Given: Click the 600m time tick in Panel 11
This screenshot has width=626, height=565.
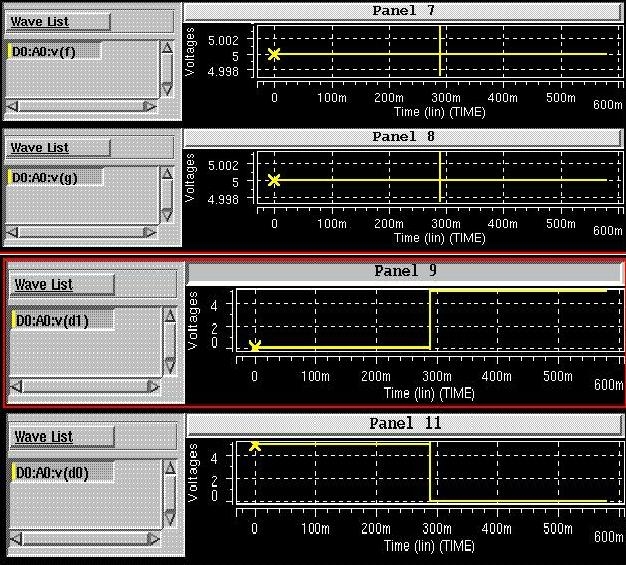Looking at the screenshot, I should coord(608,537).
